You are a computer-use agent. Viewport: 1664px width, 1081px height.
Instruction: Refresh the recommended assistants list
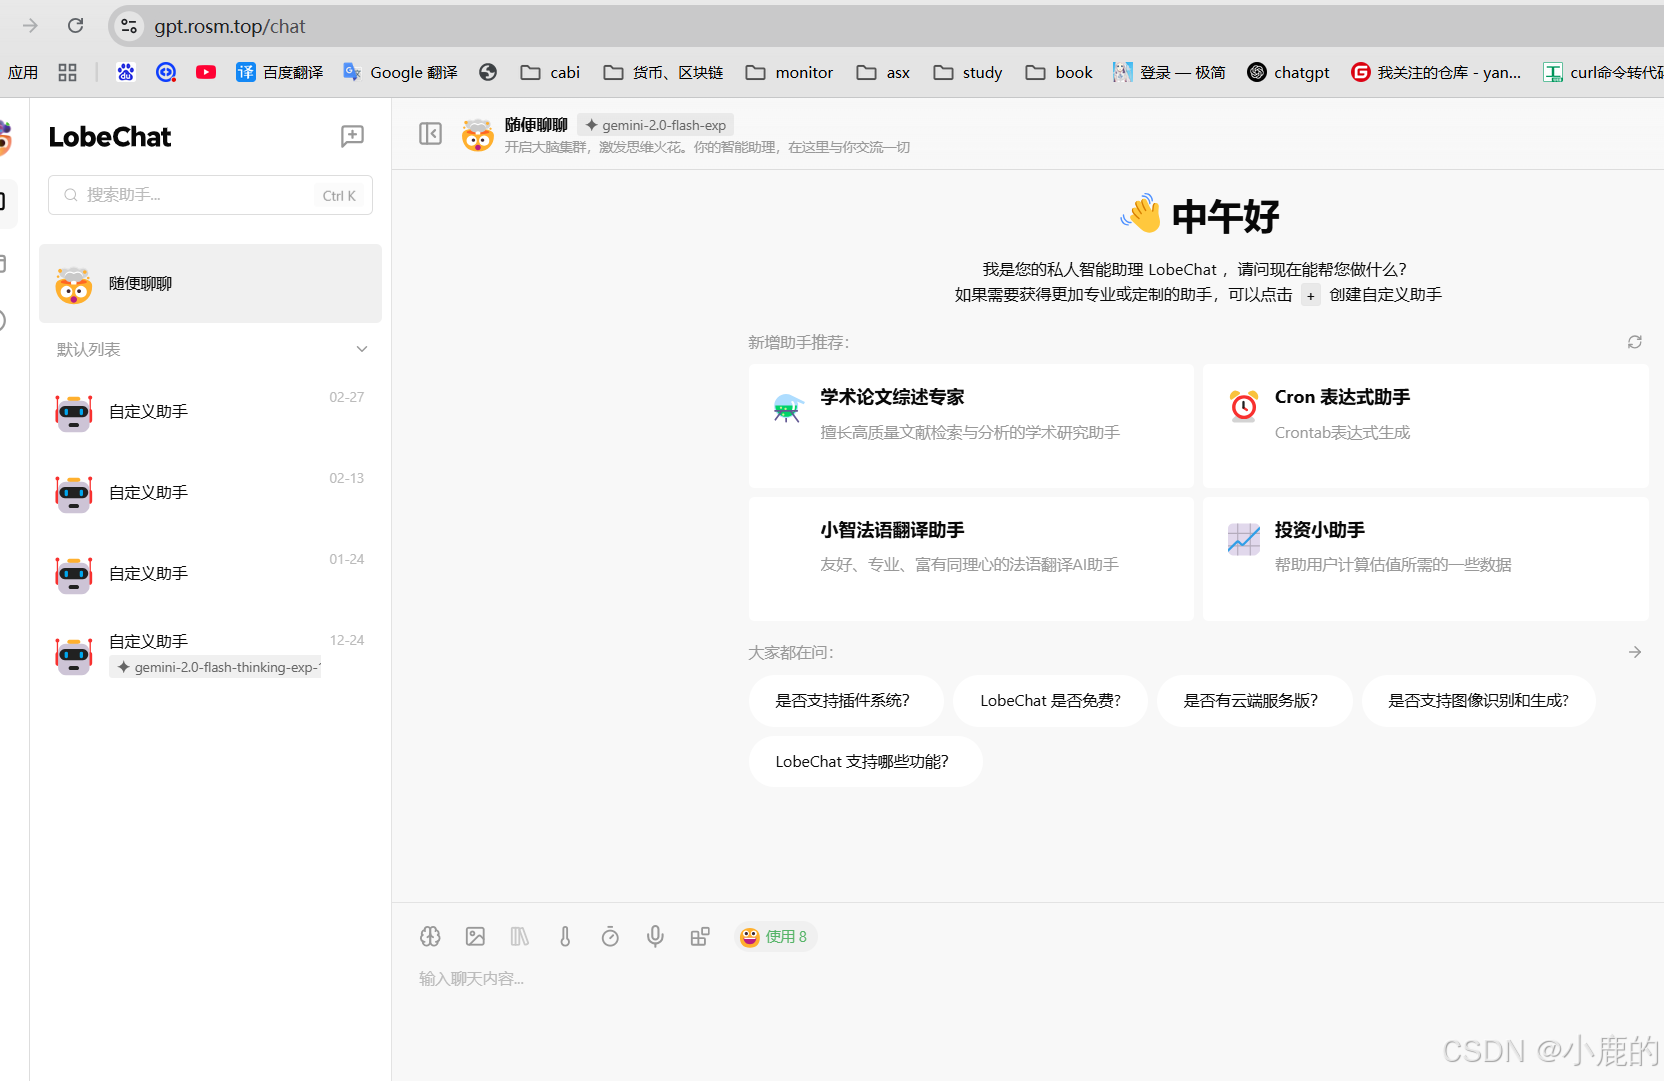(x=1635, y=342)
